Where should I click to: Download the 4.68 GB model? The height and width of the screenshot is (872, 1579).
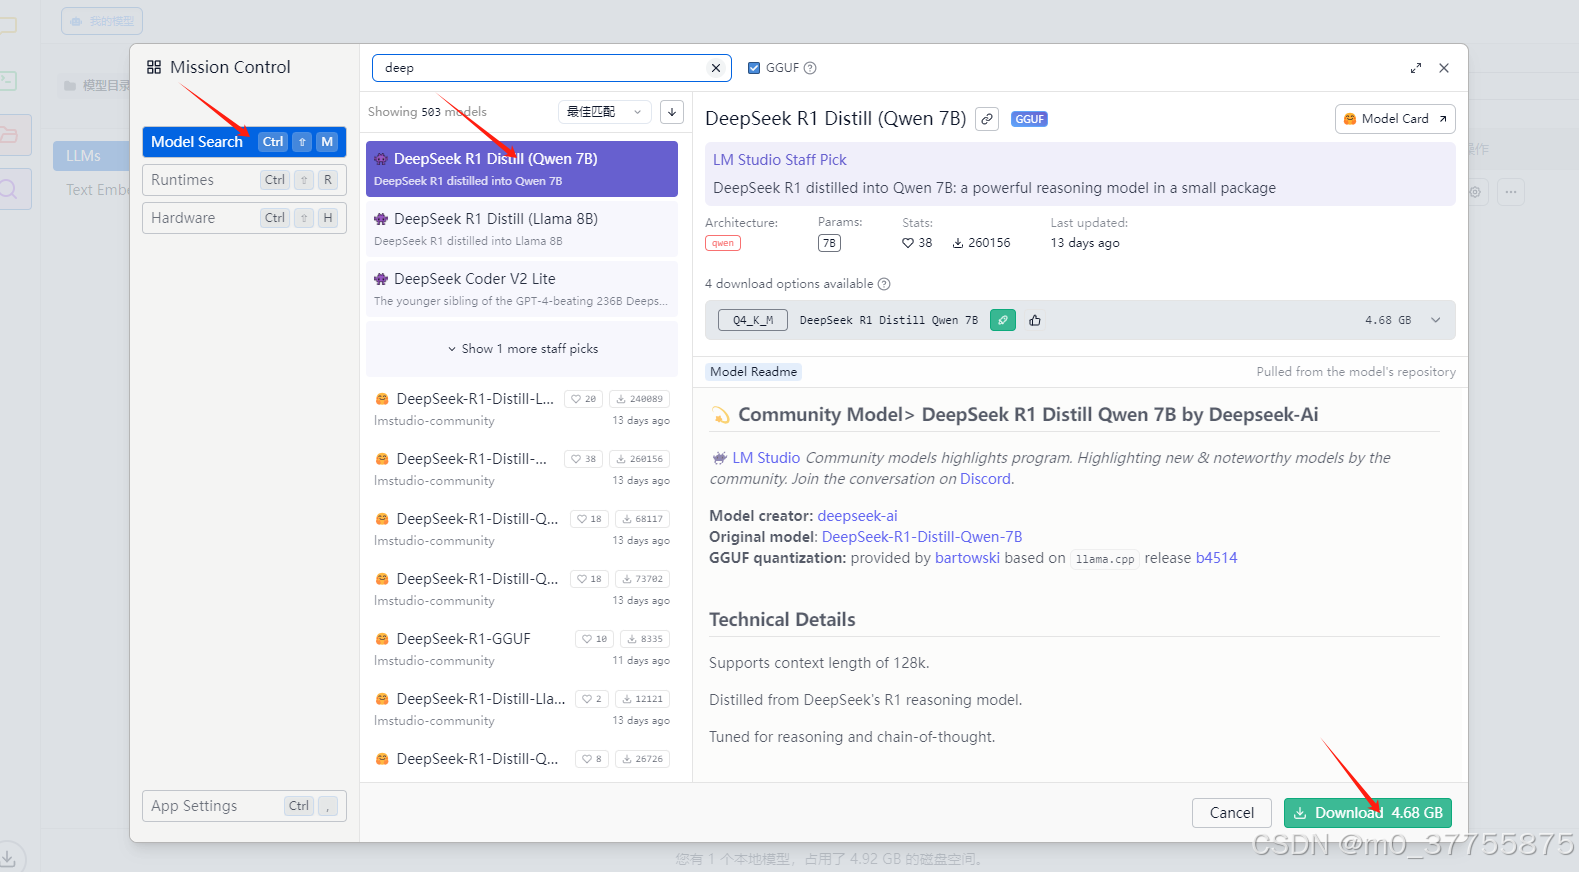(x=1368, y=813)
